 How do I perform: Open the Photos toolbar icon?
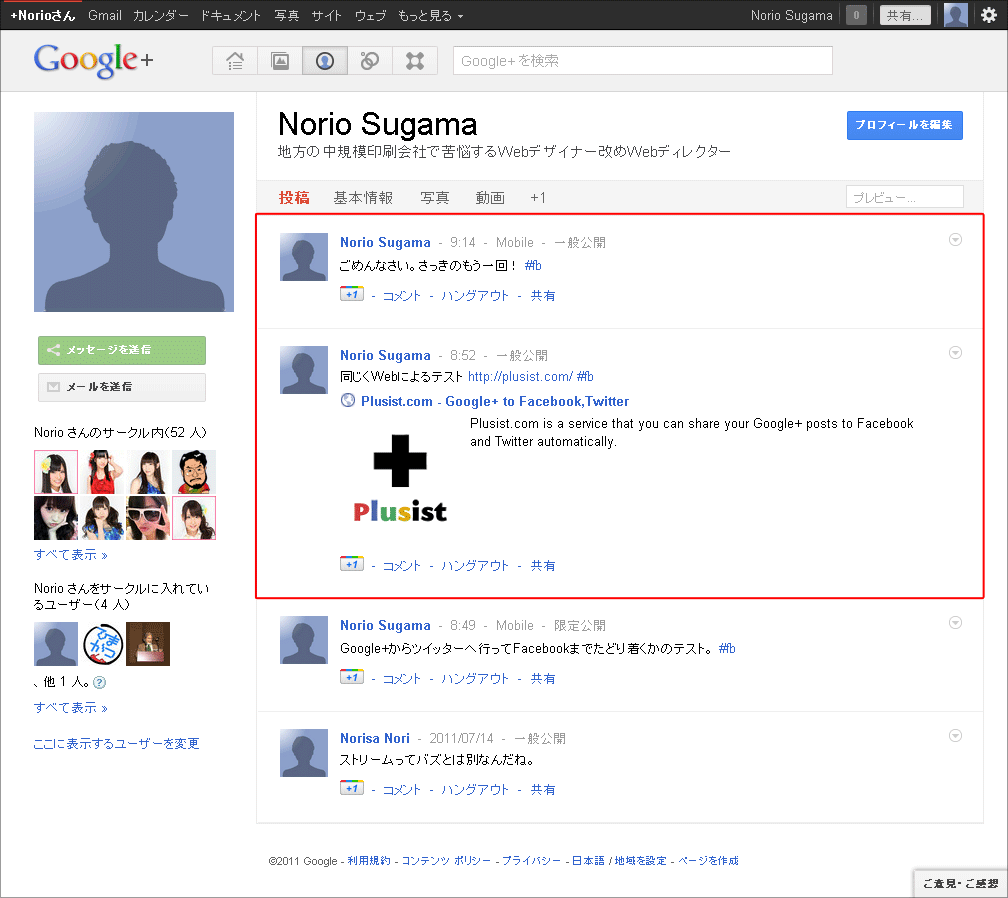(280, 61)
